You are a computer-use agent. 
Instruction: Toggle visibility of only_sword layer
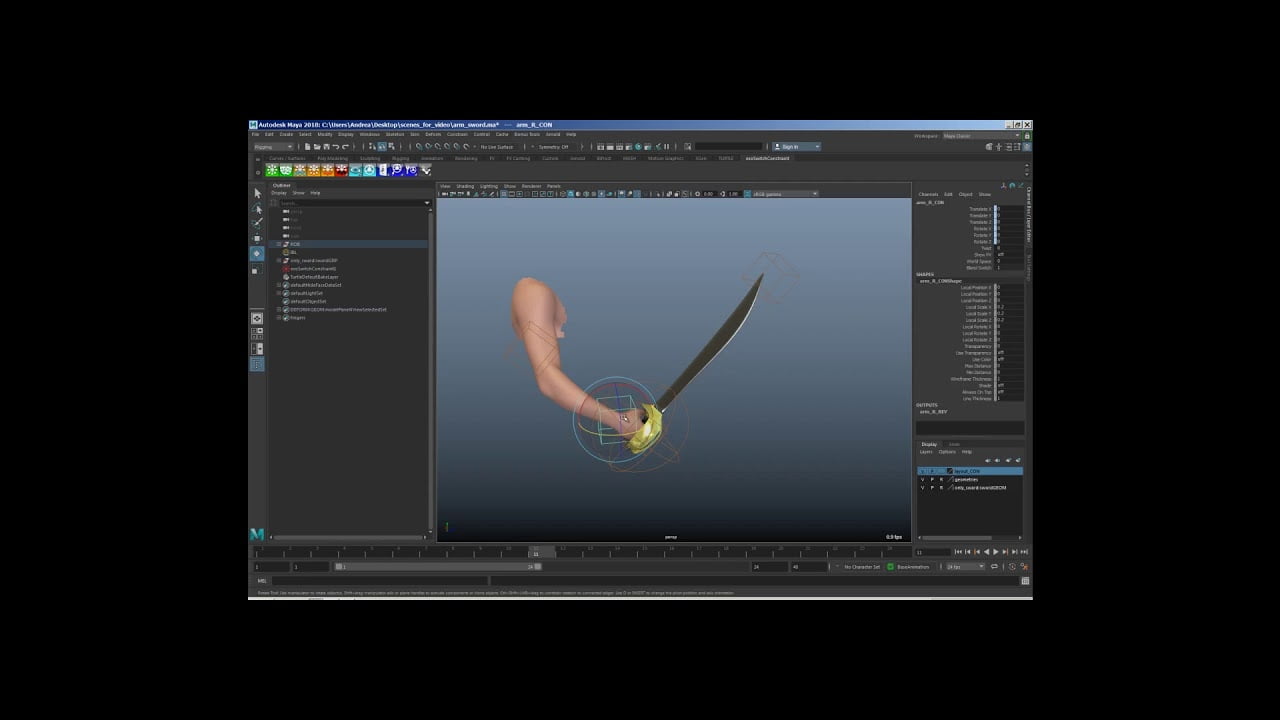922,488
